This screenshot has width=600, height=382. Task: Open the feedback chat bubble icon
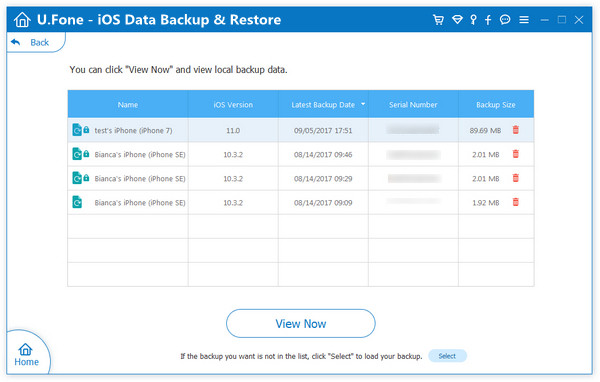pyautogui.click(x=505, y=20)
